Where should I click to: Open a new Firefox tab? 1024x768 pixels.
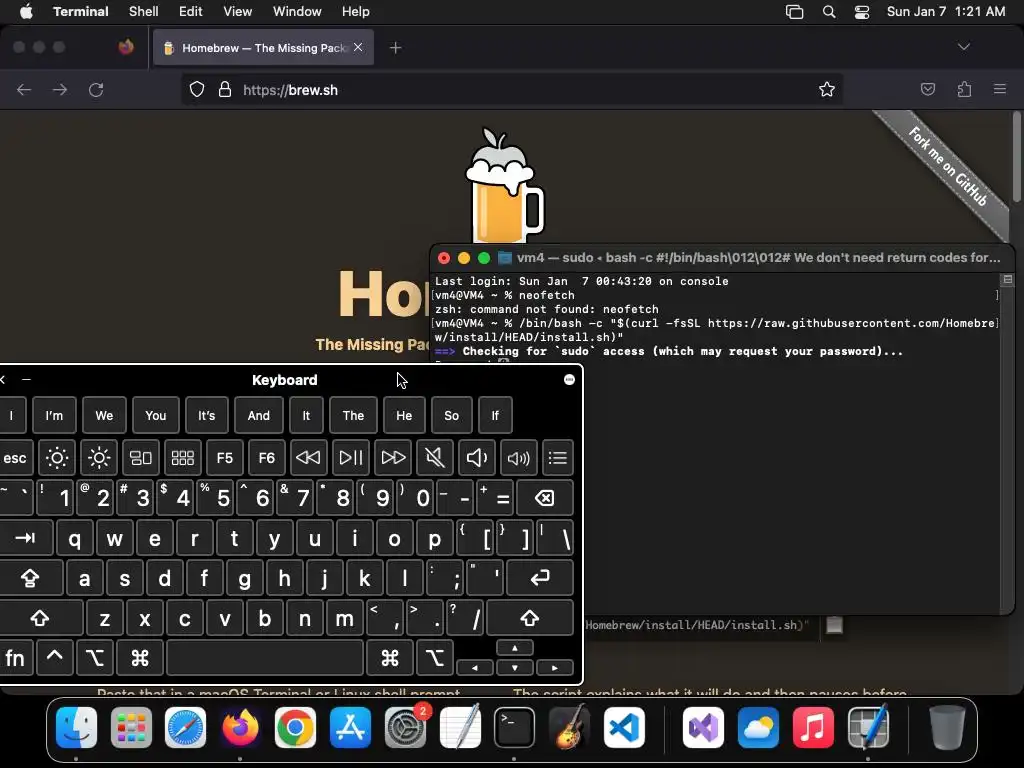point(395,48)
